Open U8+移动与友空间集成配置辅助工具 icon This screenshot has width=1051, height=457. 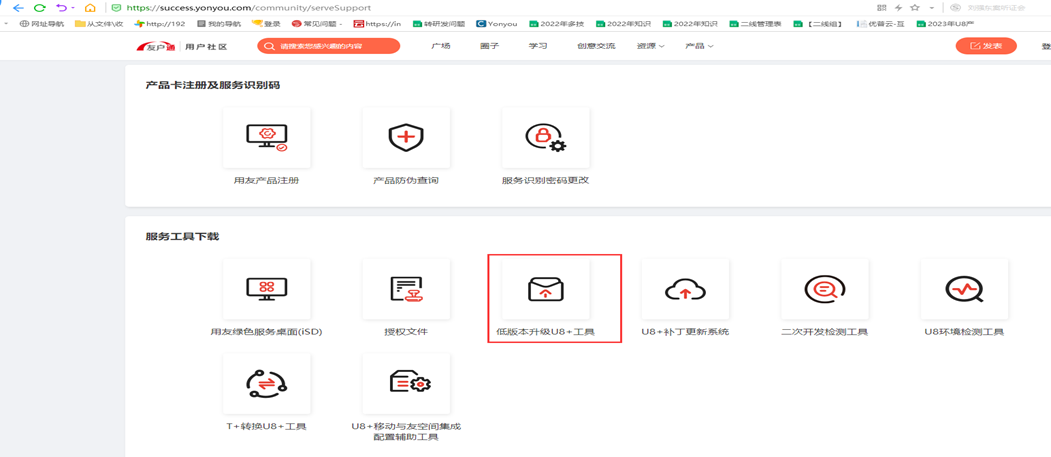pos(406,383)
